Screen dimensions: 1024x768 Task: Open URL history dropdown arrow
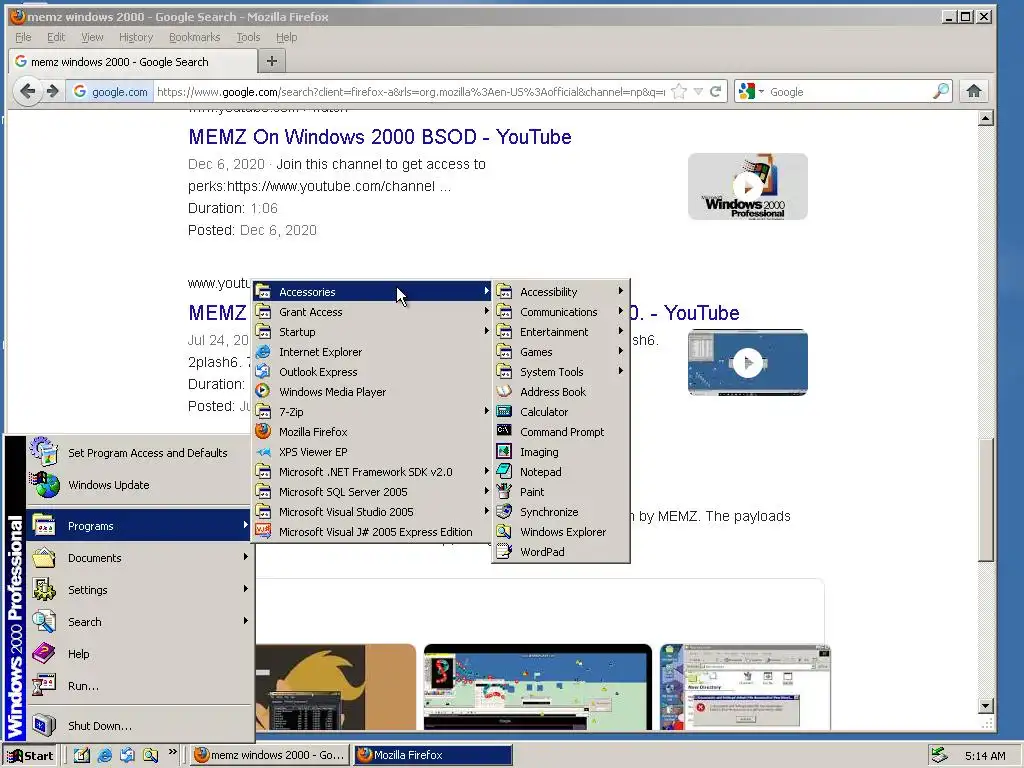click(698, 91)
